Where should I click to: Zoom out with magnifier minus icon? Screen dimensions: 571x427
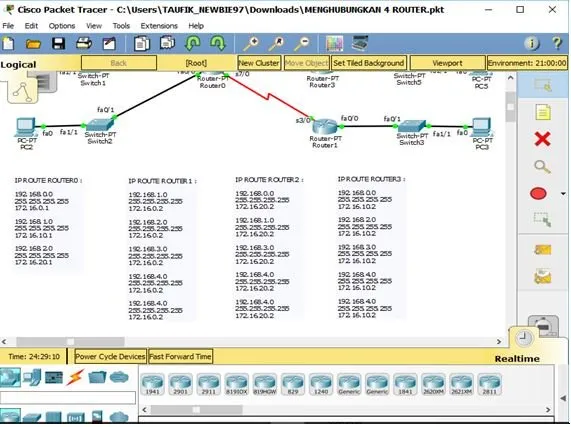coord(302,44)
